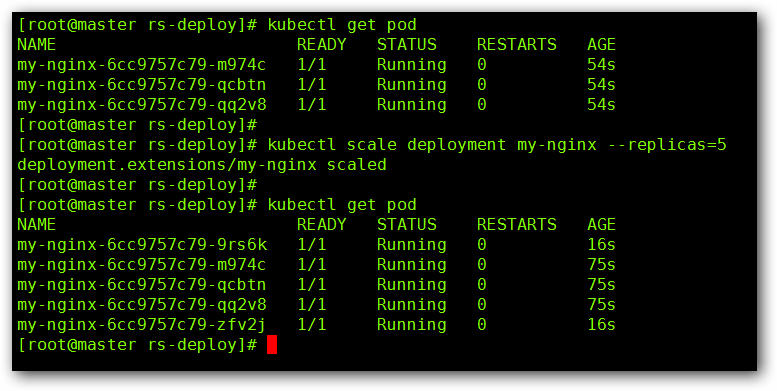The height and width of the screenshot is (391, 777).
Task: Click first kubectl get pod command
Action: click(342, 25)
